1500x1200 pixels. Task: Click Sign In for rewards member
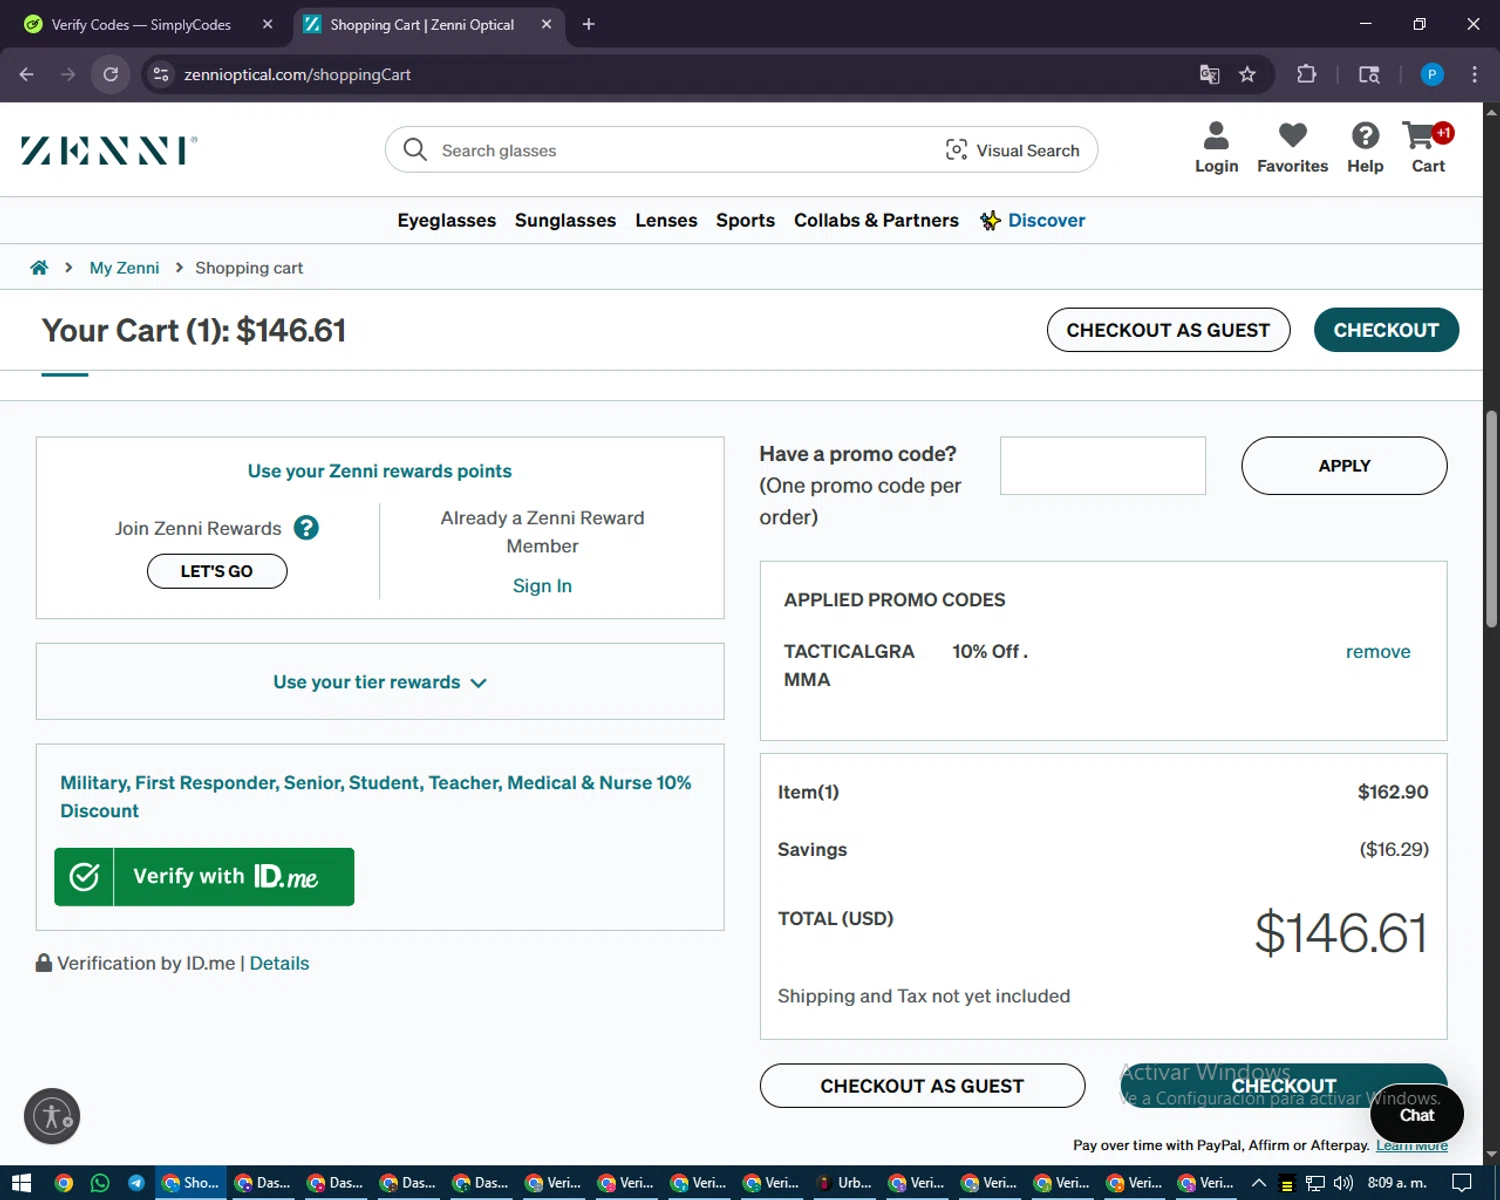coord(542,586)
